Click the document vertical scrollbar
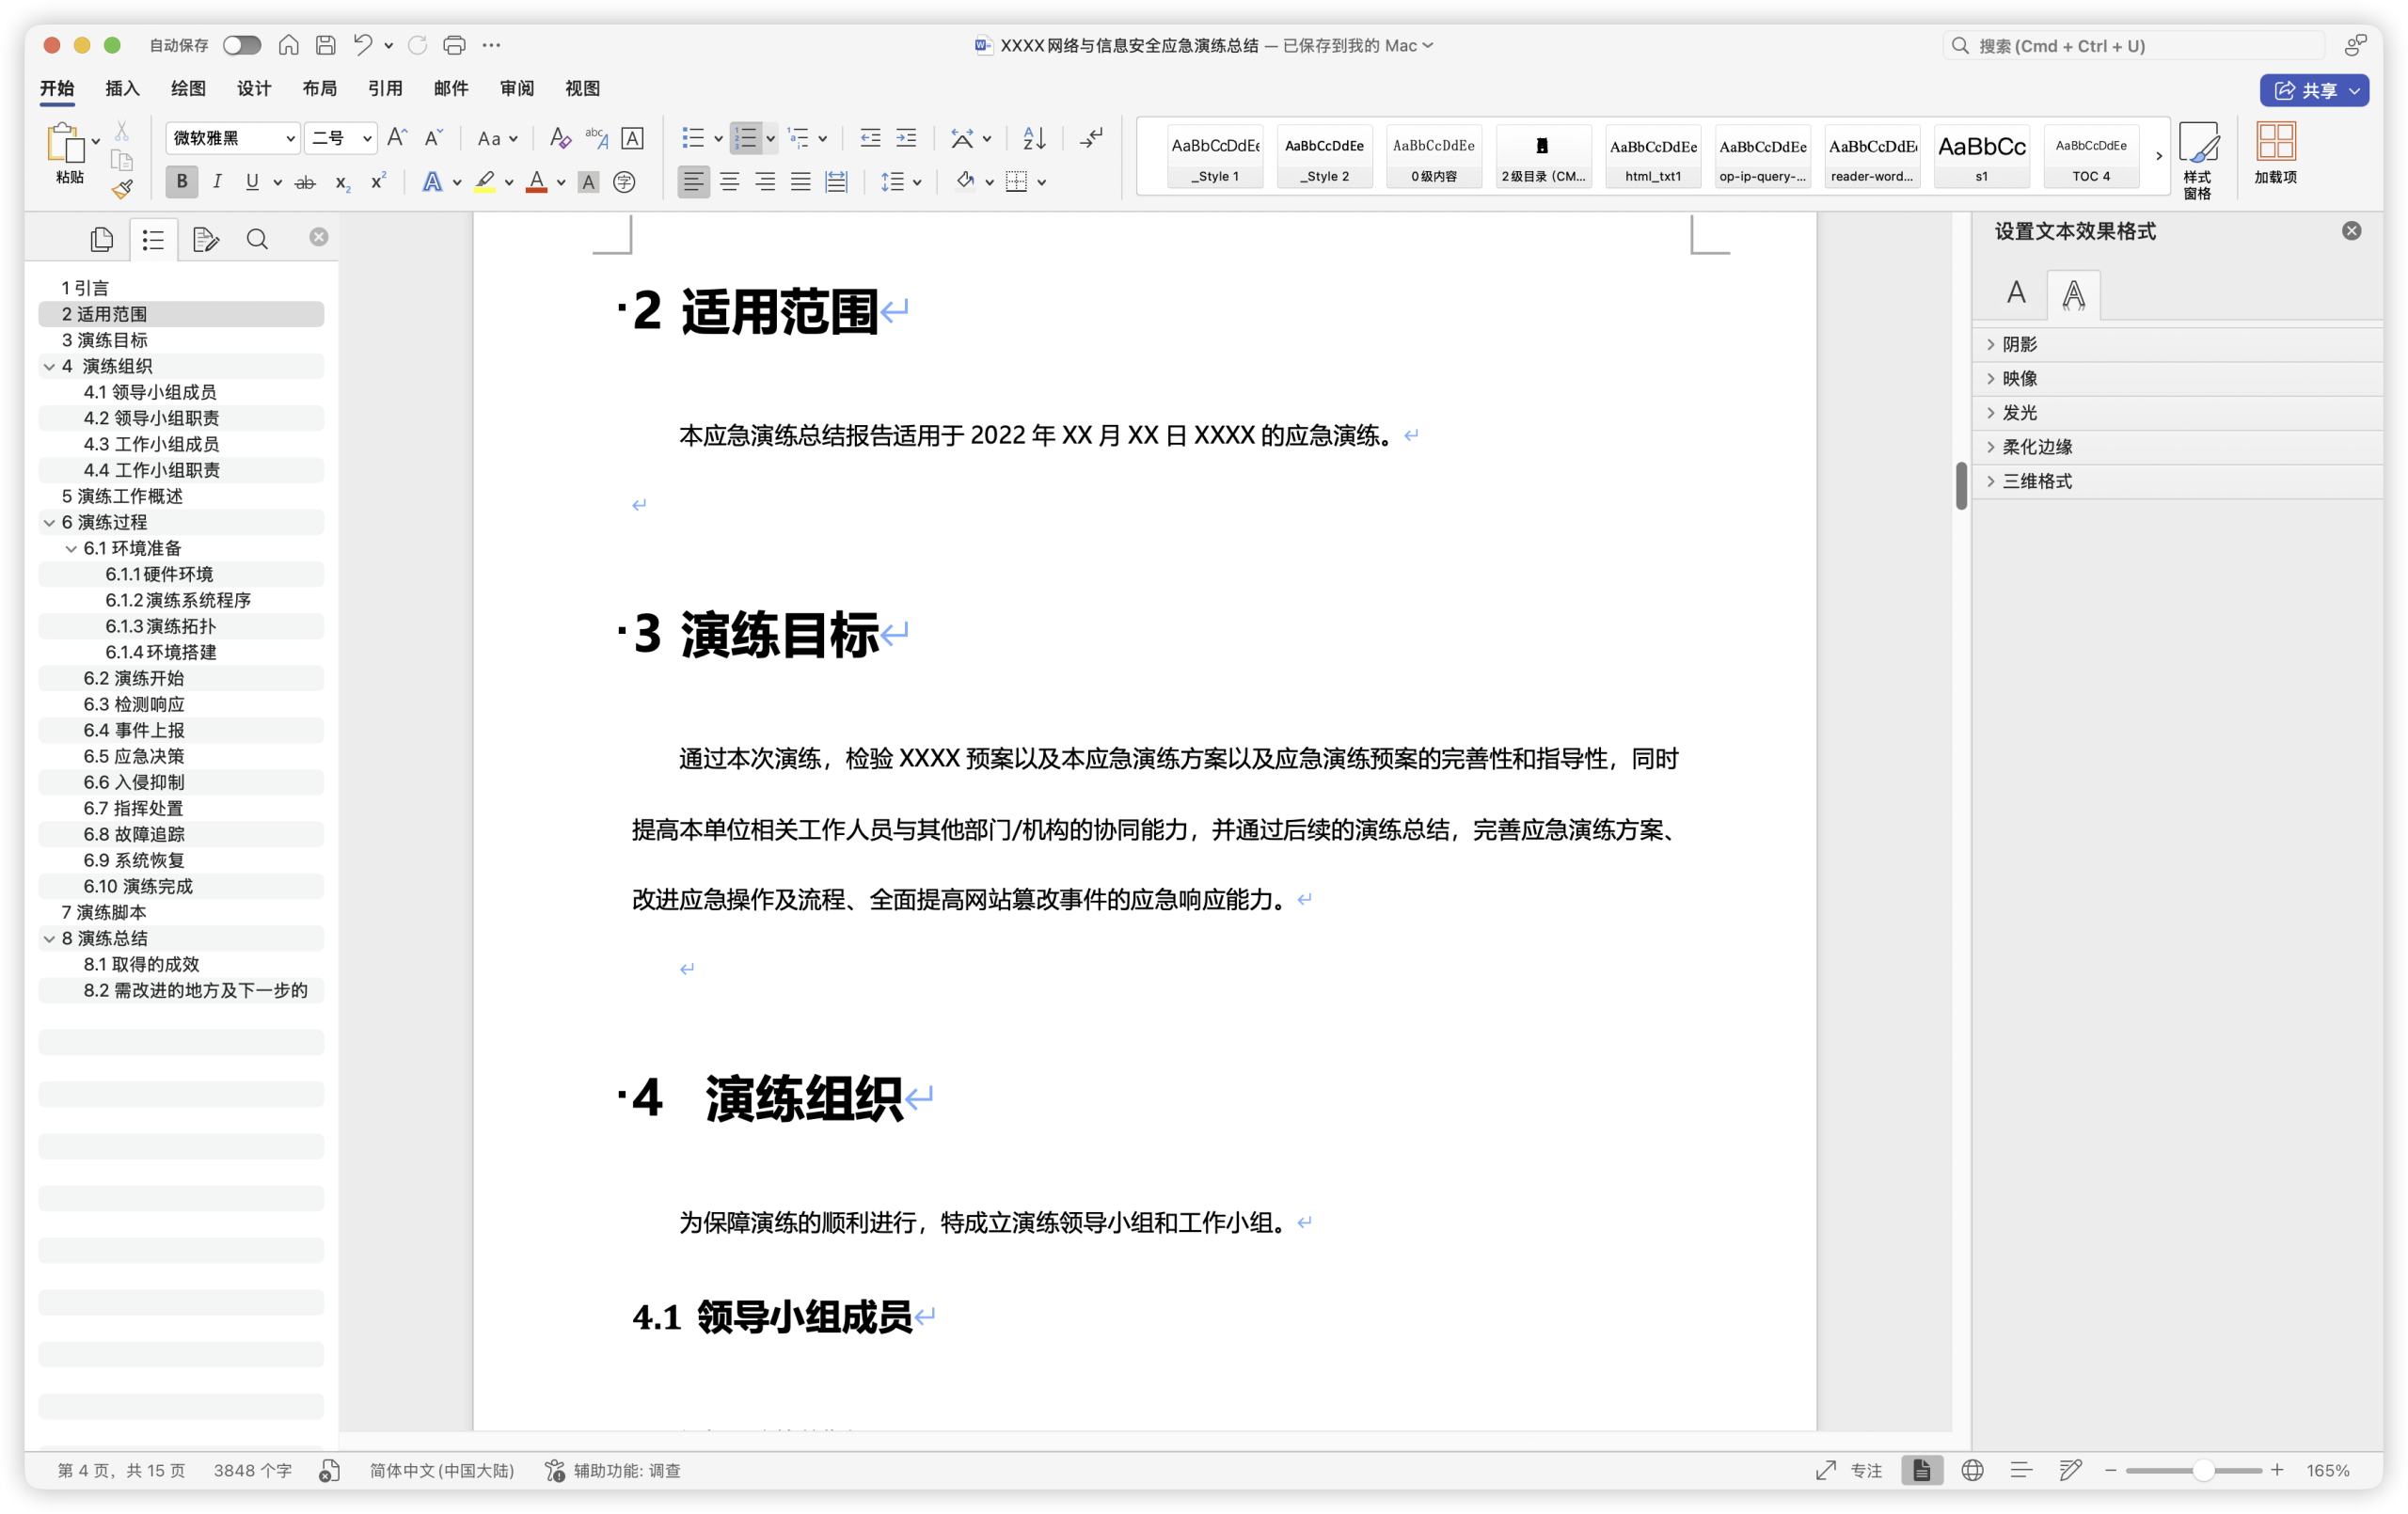The height and width of the screenshot is (1514, 2408). (x=1961, y=486)
